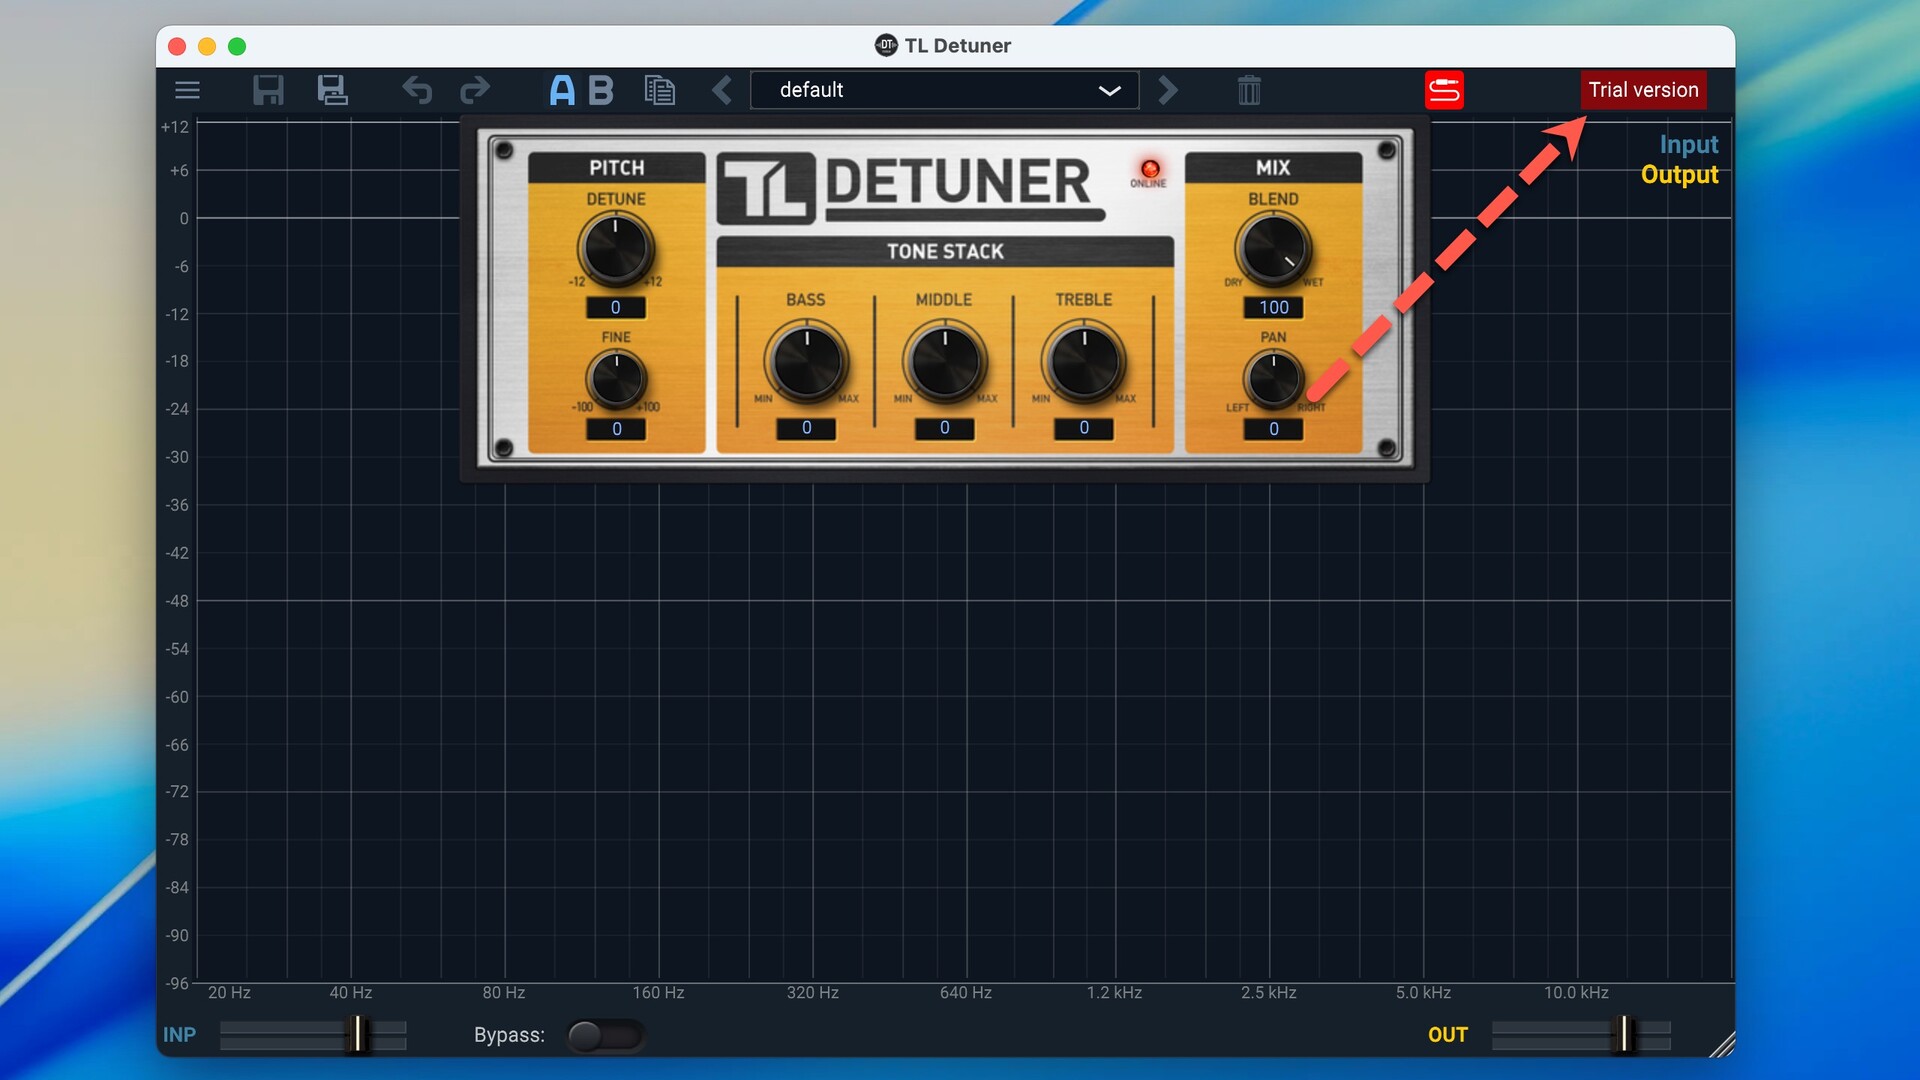
Task: Toggle the Input spectrum label
Action: click(x=1689, y=145)
